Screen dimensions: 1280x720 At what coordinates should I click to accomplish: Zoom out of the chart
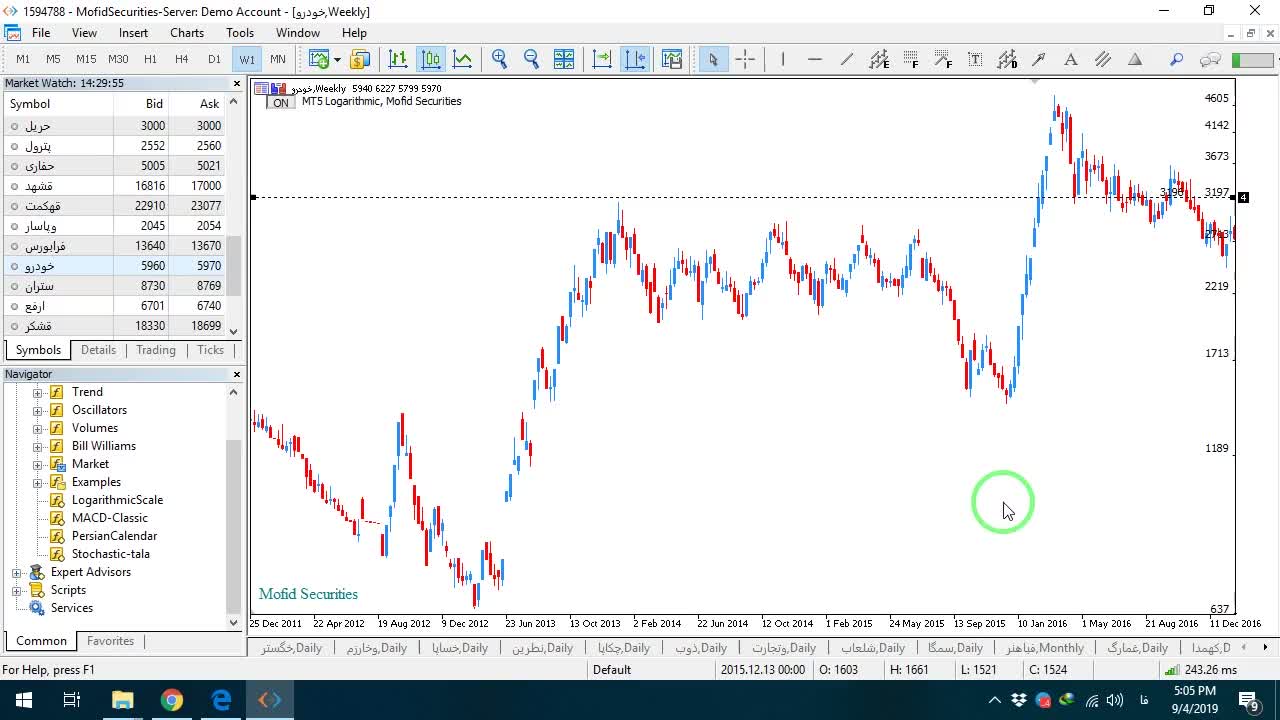[532, 59]
